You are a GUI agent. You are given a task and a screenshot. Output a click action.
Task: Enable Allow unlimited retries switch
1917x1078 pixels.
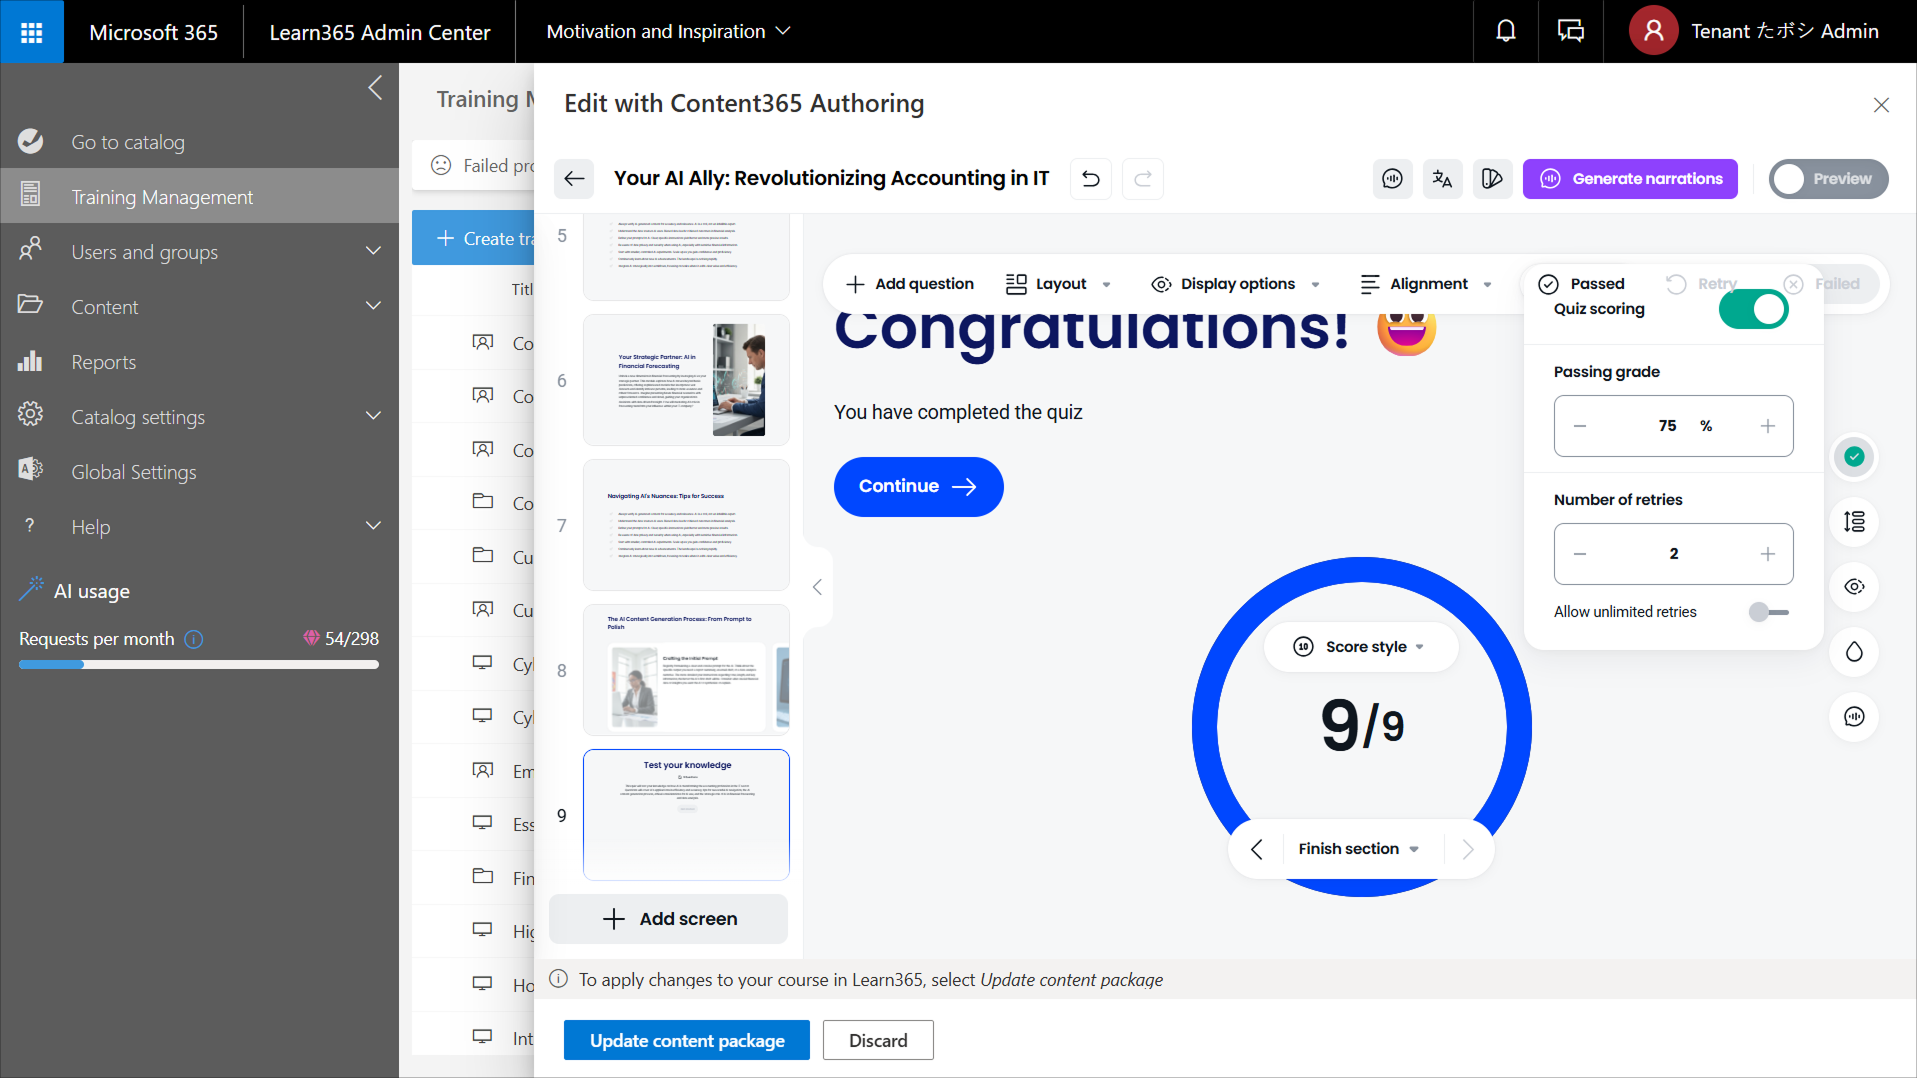[1768, 612]
